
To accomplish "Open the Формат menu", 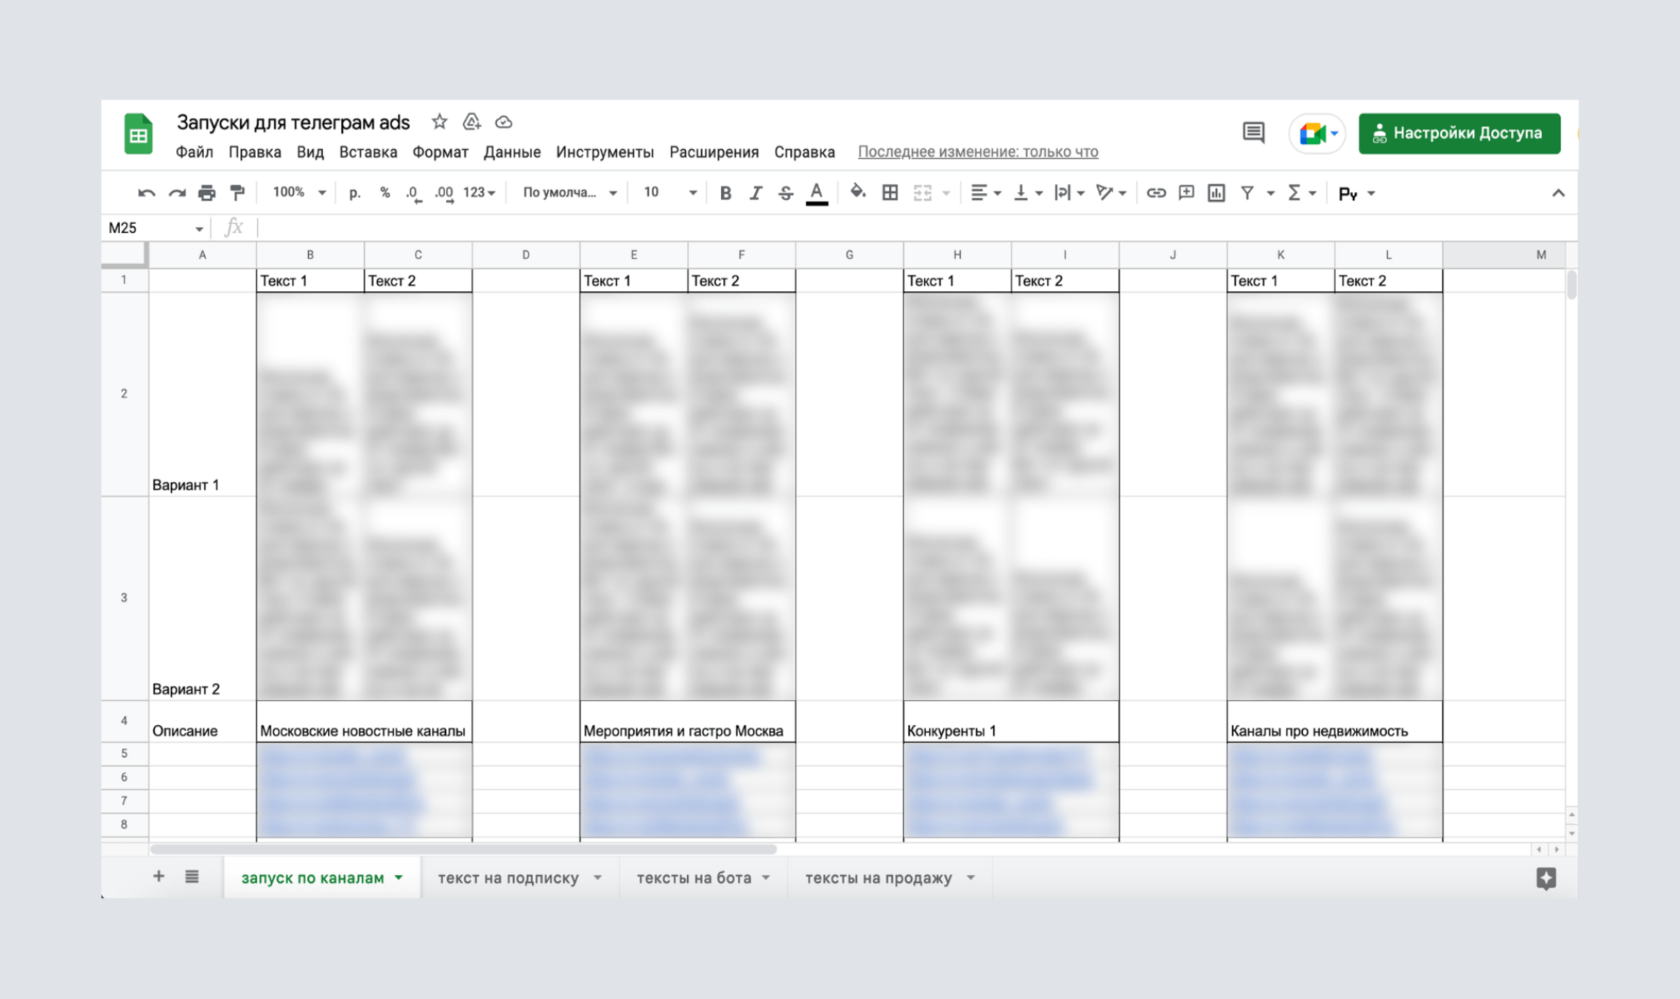I will click(x=440, y=152).
